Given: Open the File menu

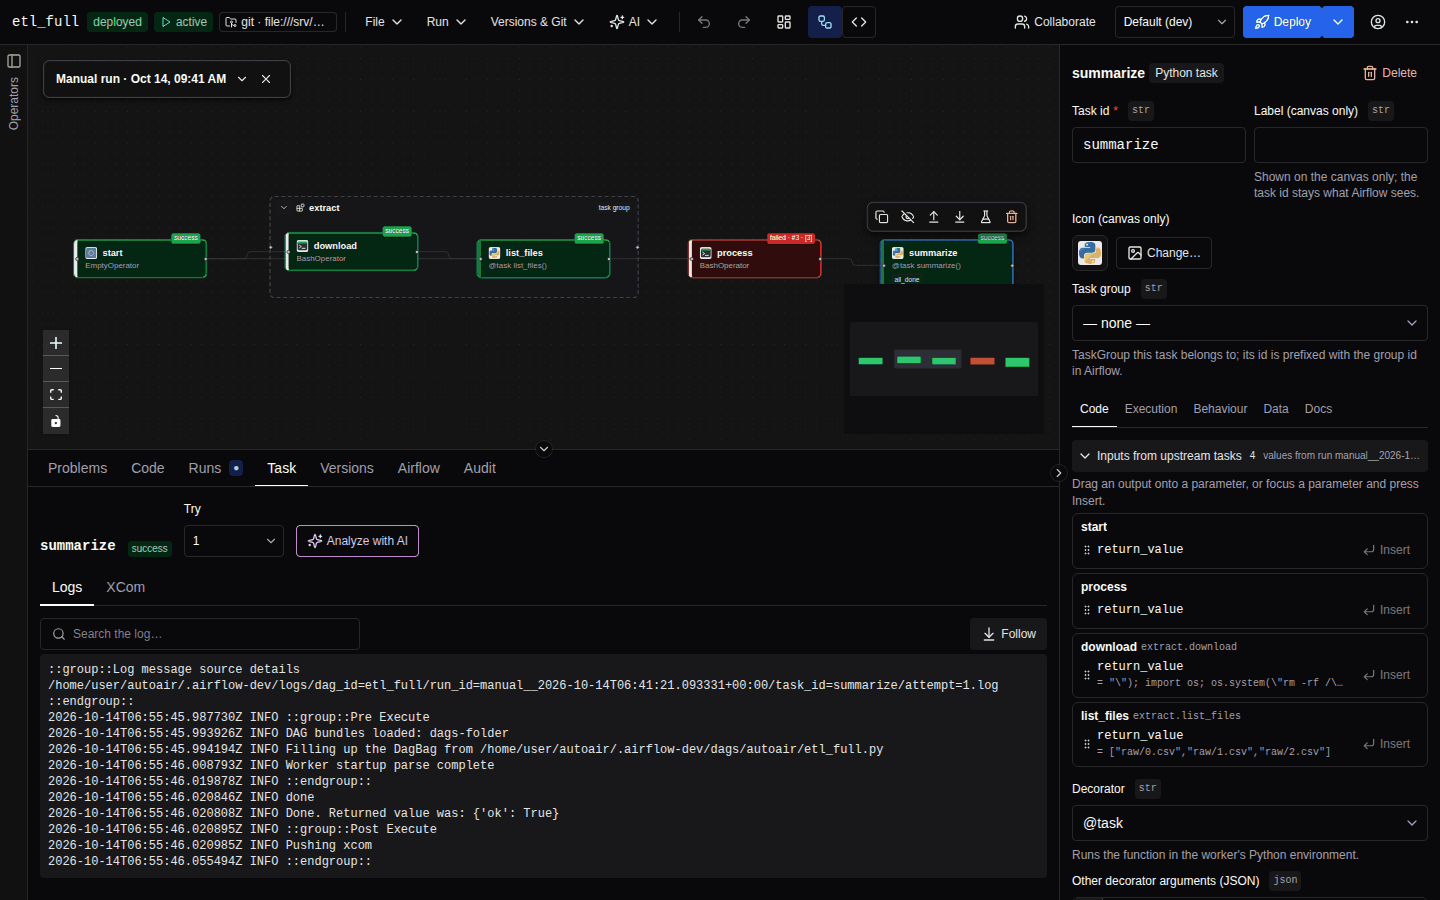Looking at the screenshot, I should pyautogui.click(x=383, y=22).
